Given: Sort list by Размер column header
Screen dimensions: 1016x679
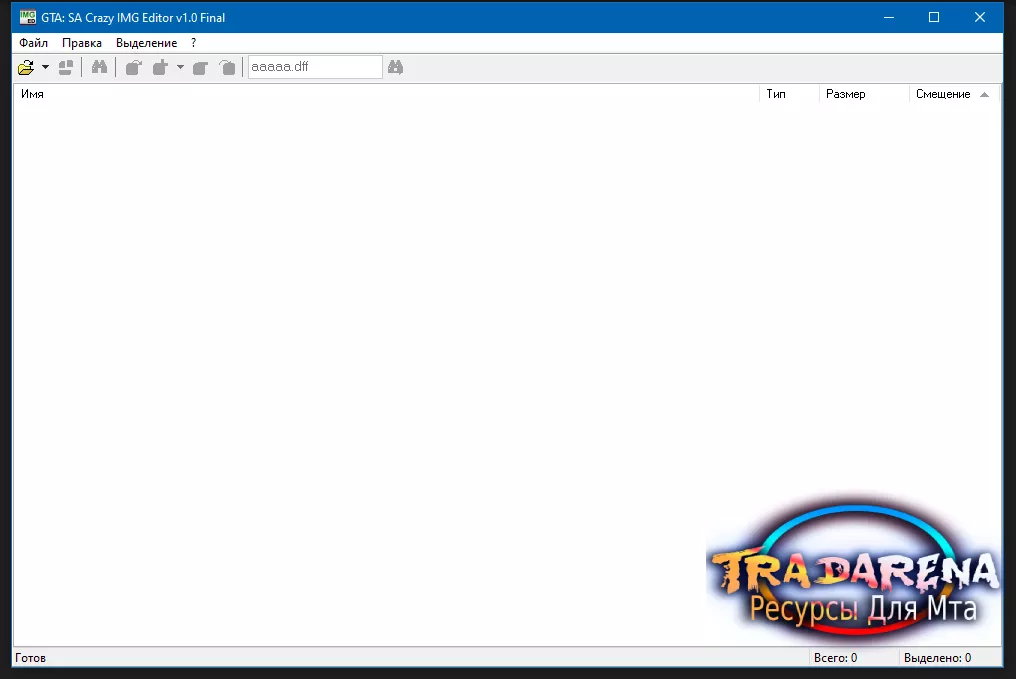Looking at the screenshot, I should [x=864, y=94].
